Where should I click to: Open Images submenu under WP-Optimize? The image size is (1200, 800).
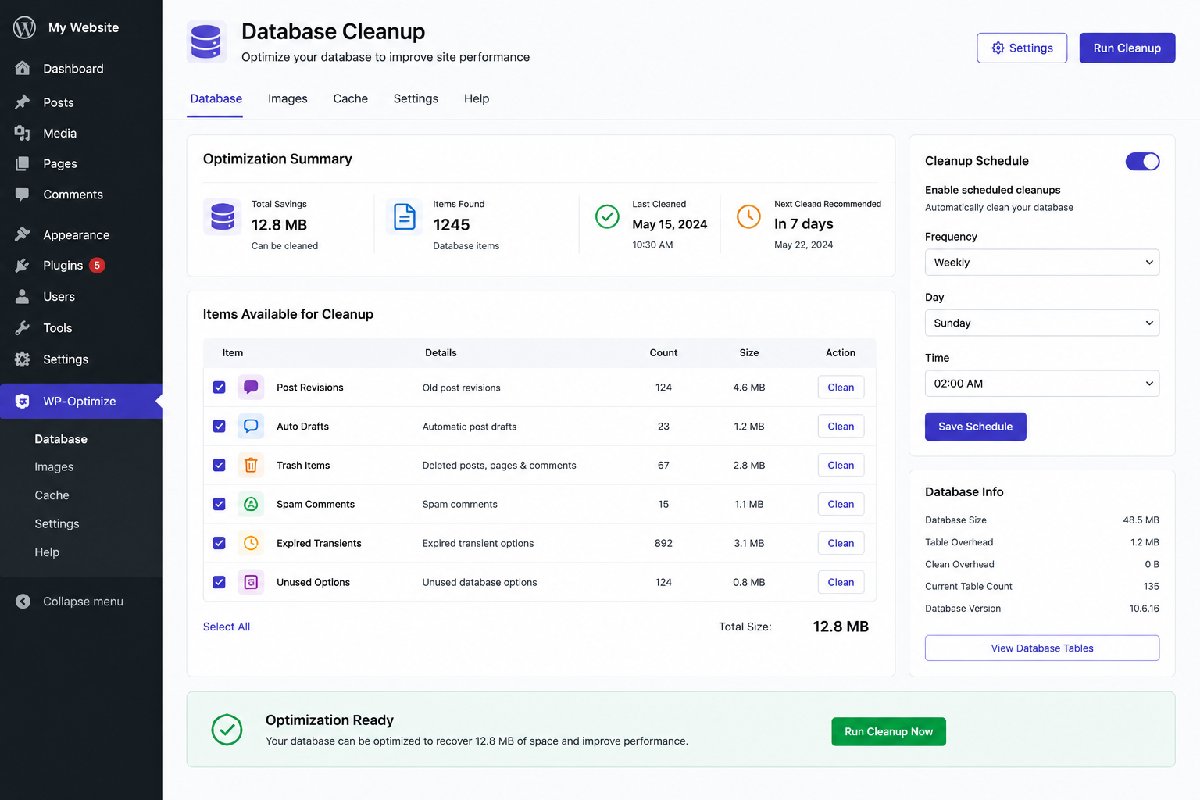tap(54, 467)
